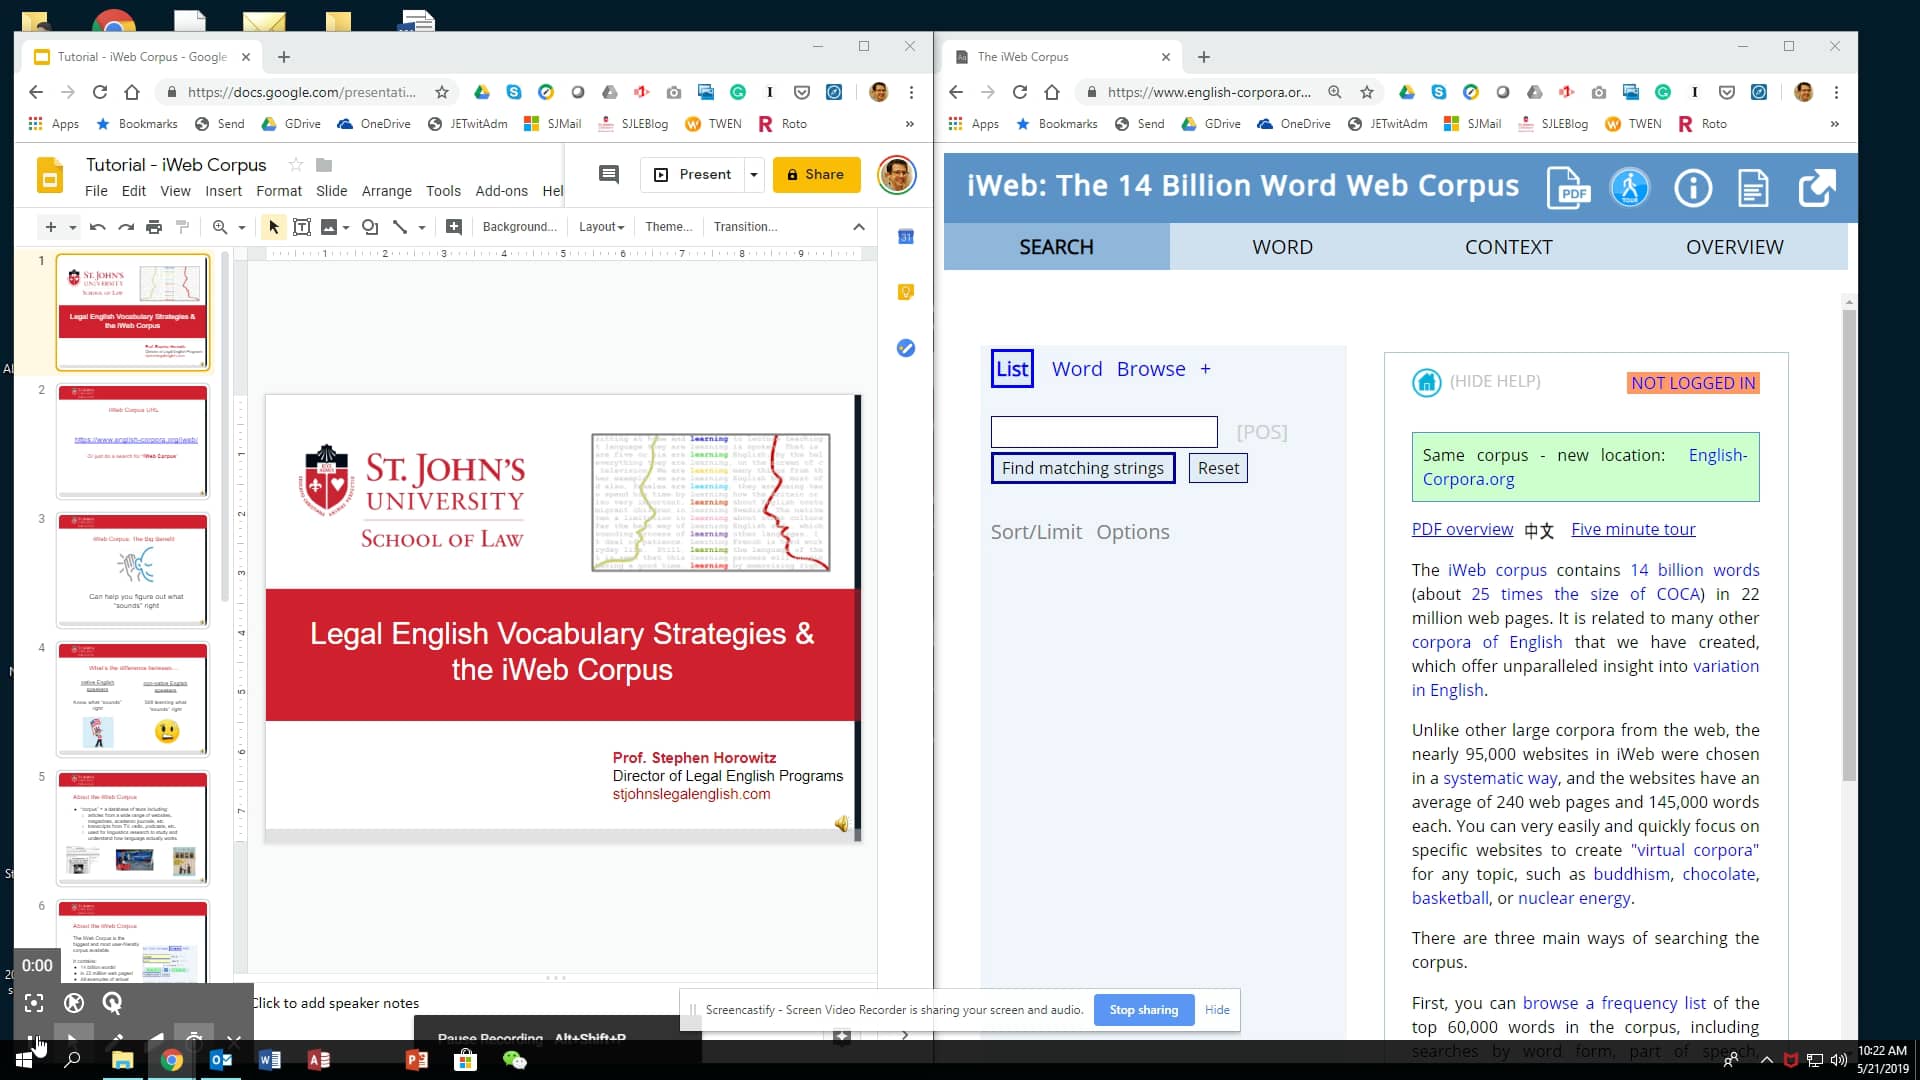Click the Share button
This screenshot has height=1080, width=1920.
point(816,174)
